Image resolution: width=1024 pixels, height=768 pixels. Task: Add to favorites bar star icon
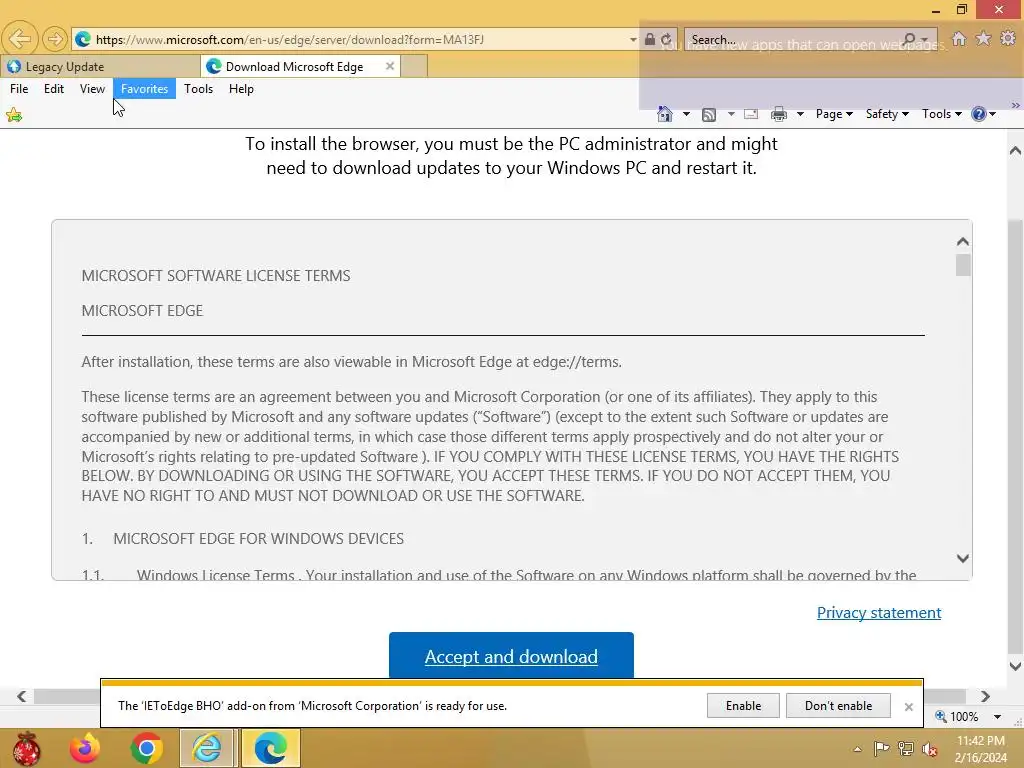pyautogui.click(x=14, y=116)
